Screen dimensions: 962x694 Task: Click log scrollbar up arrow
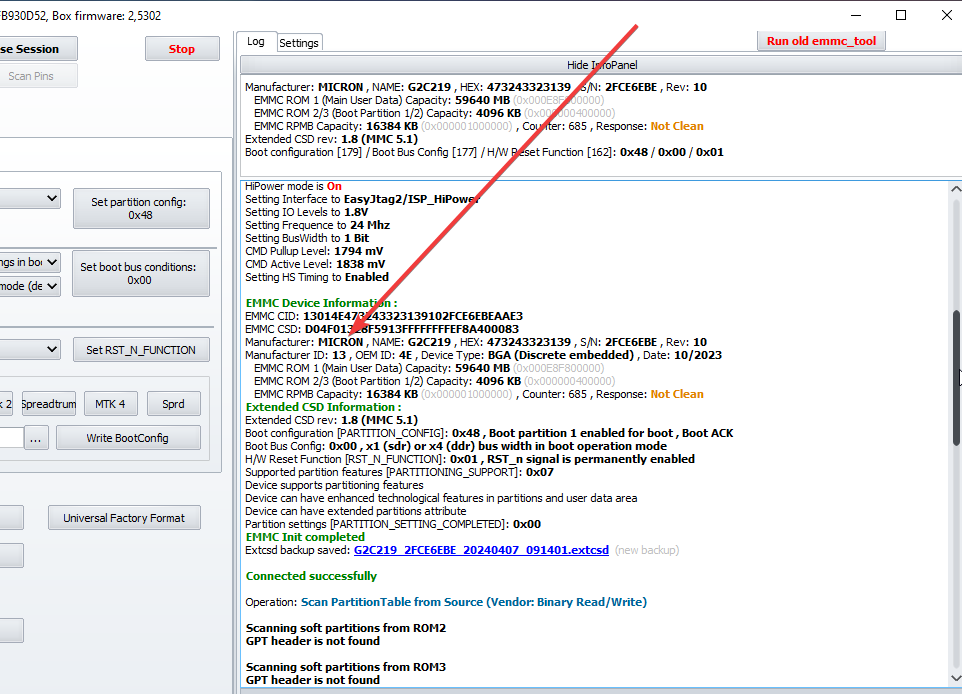point(956,189)
